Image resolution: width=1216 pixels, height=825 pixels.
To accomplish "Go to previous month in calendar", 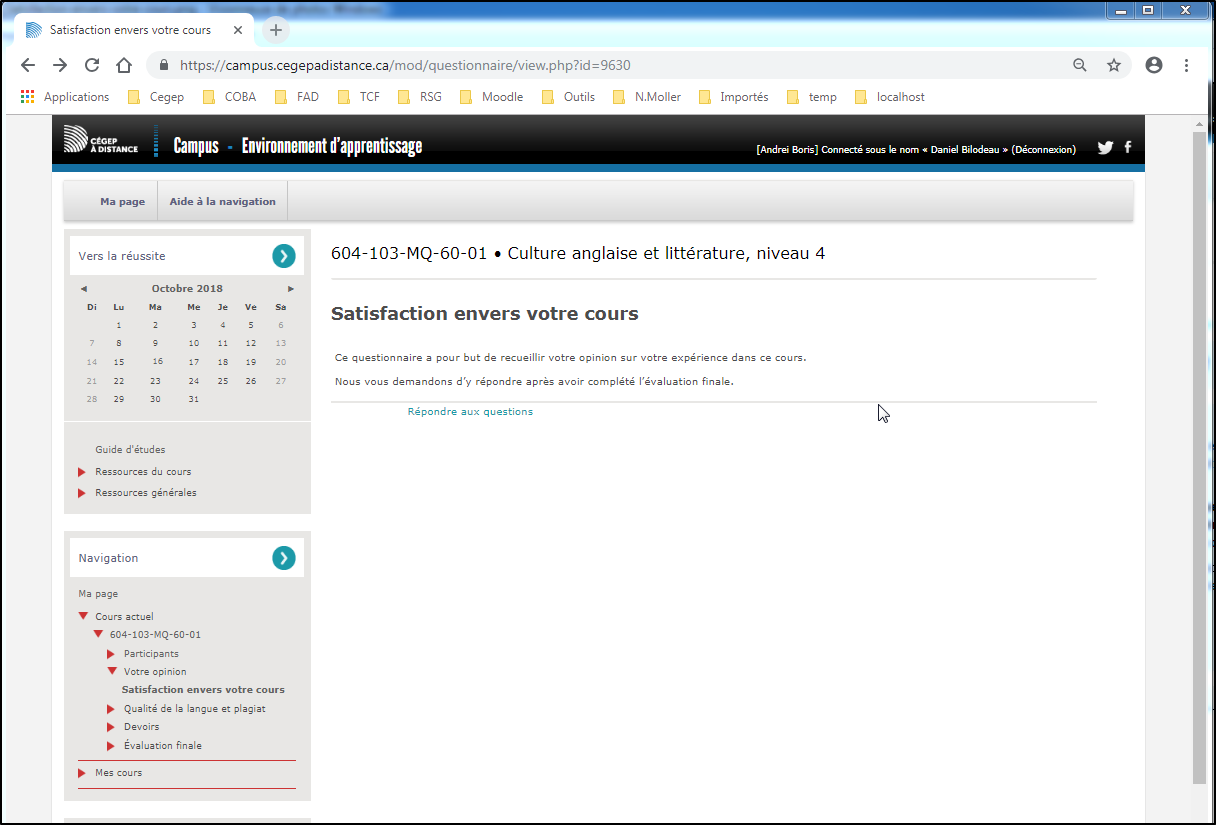I will (x=84, y=289).
